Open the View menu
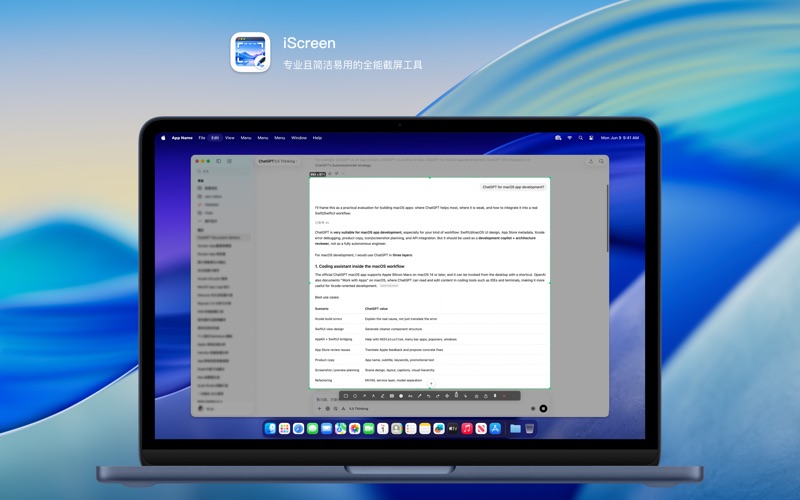Screen dimensions: 800x500 [x=230, y=138]
